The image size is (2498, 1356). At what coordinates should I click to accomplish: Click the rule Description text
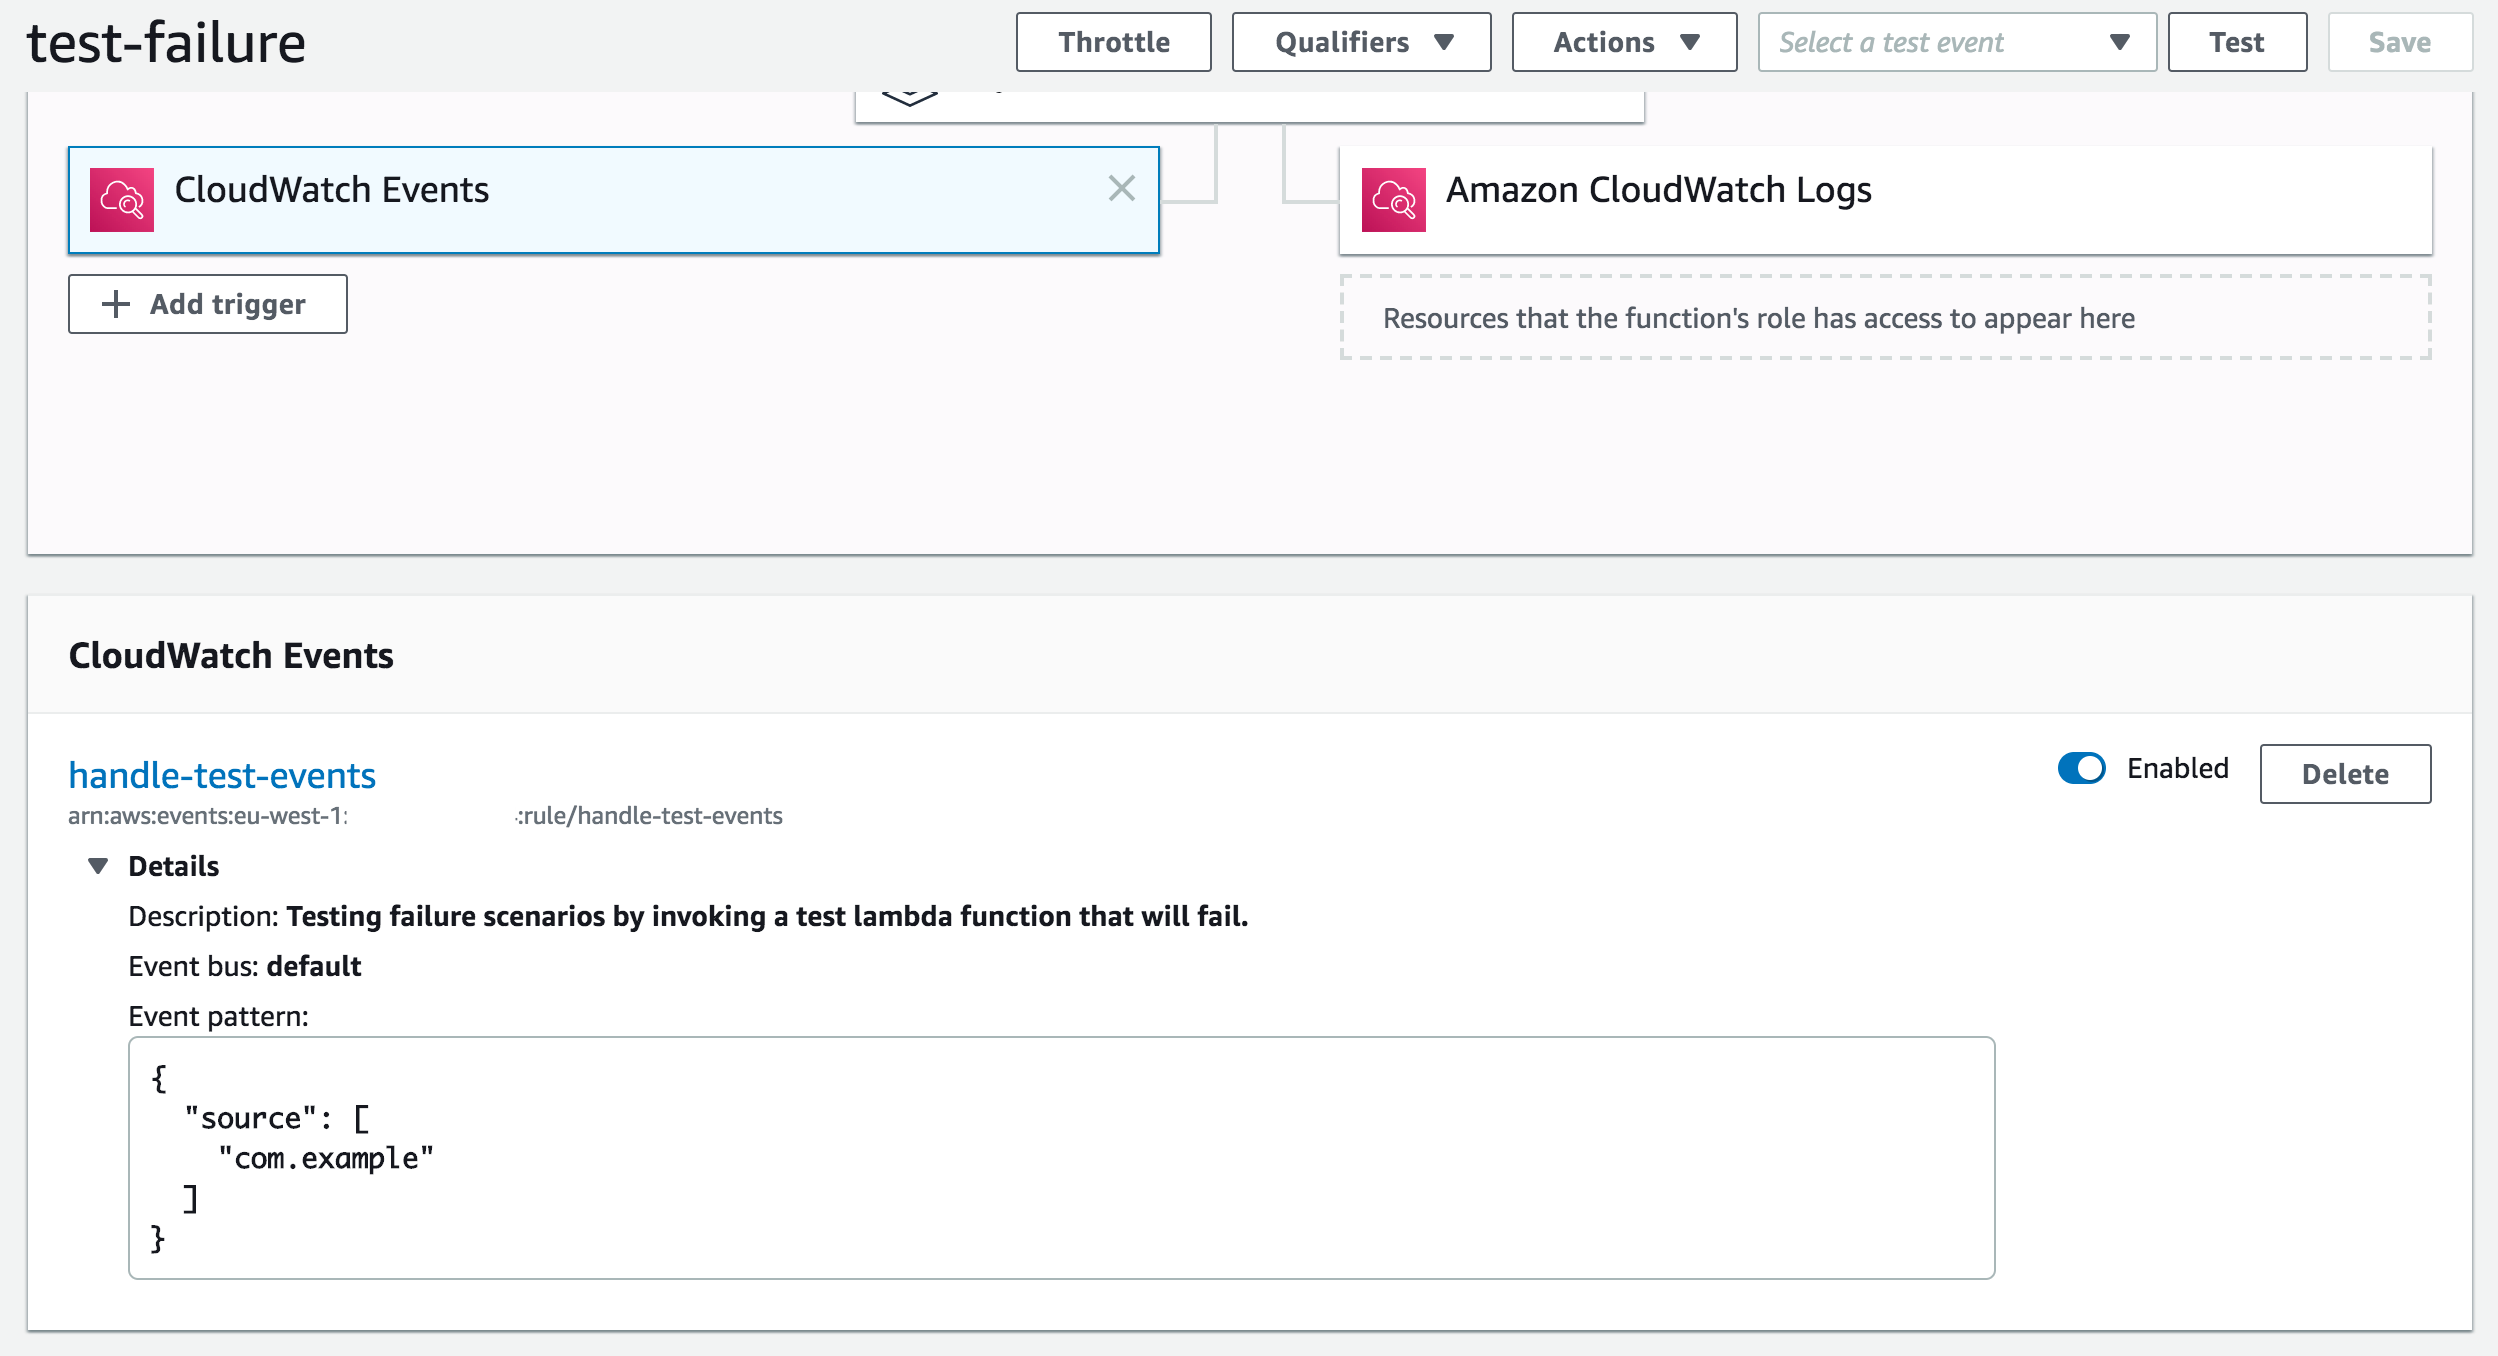(688, 916)
